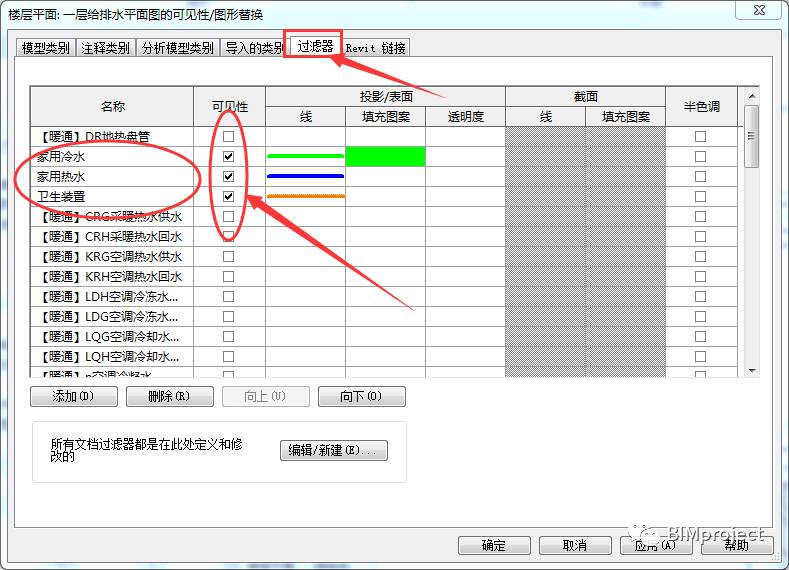The width and height of the screenshot is (789, 570).
Task: Click green fill pattern swatch of 家用冷水
Action: point(385,157)
